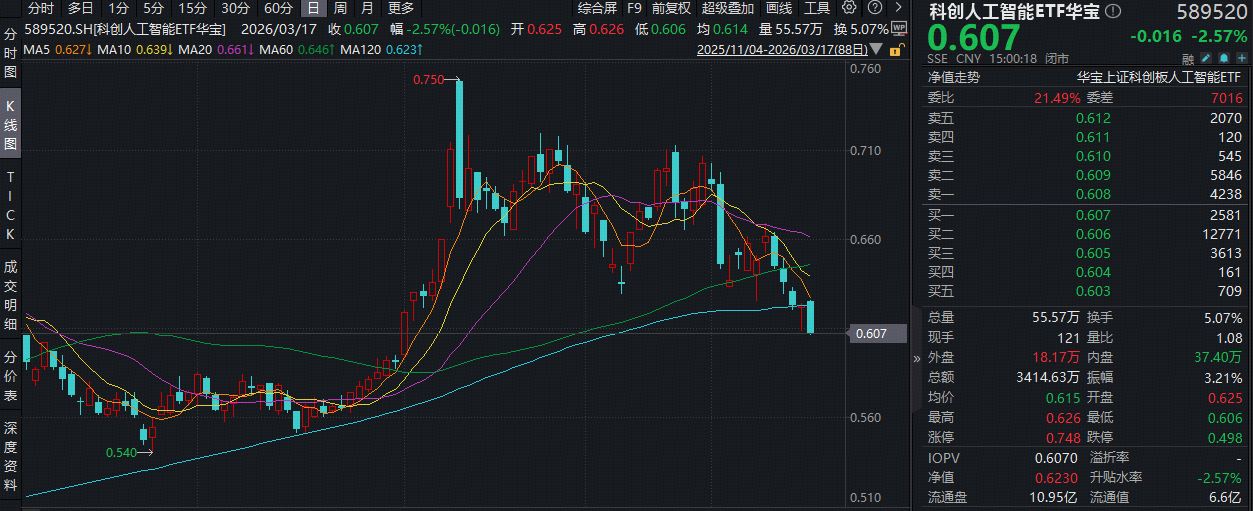The image size is (1253, 511).
Task: Toggle the F9 view button
Action: tap(634, 8)
